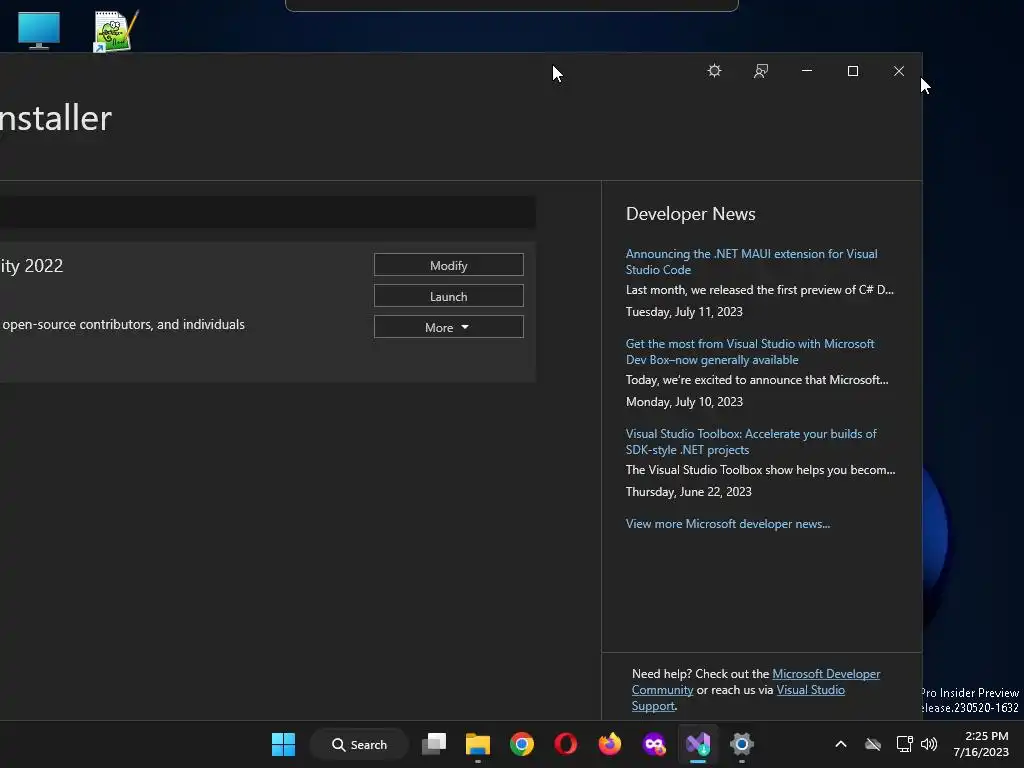1024x768 pixels.
Task: Click the Developer News heading
Action: coord(690,214)
